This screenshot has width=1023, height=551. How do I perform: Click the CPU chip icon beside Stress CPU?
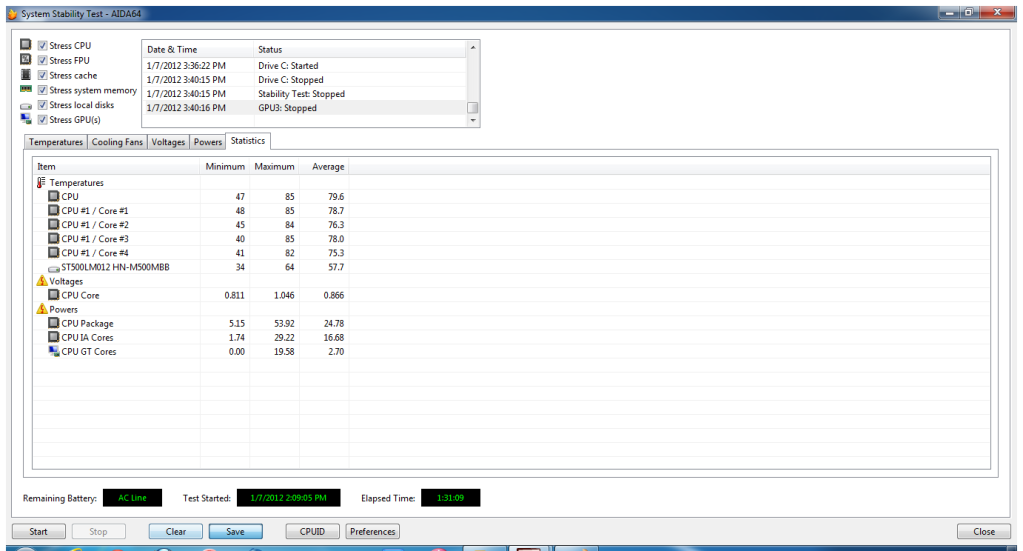point(25,44)
